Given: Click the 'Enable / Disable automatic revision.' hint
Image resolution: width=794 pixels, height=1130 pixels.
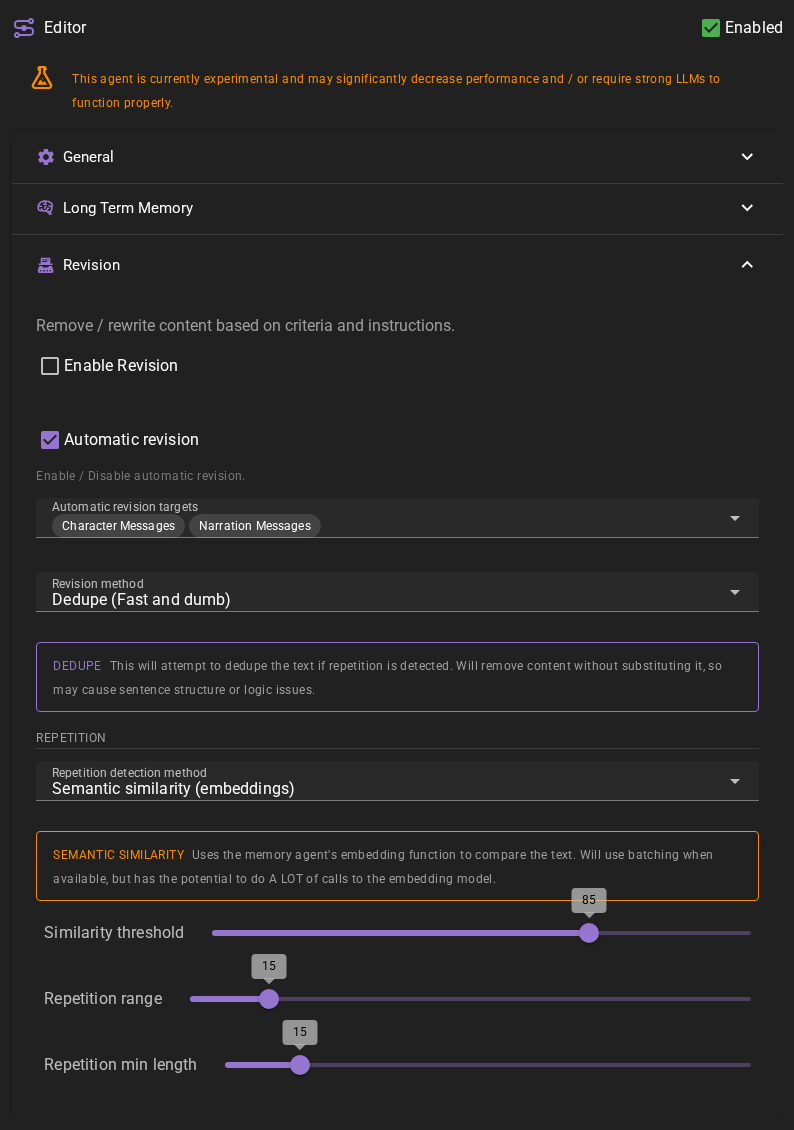Looking at the screenshot, I should coord(140,476).
